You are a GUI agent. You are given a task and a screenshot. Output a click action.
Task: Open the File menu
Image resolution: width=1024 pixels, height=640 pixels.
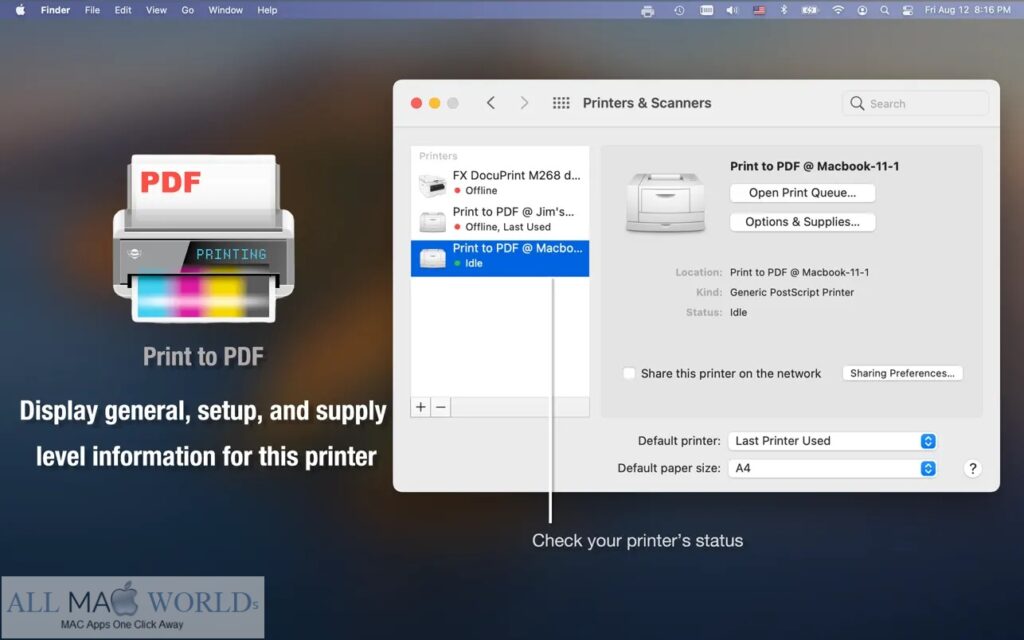[92, 10]
